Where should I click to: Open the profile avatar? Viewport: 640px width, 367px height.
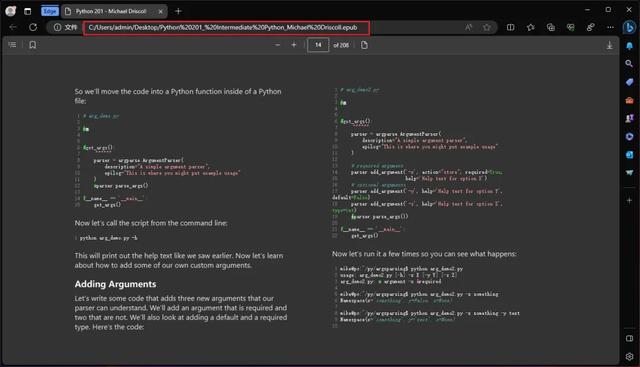click(x=11, y=11)
